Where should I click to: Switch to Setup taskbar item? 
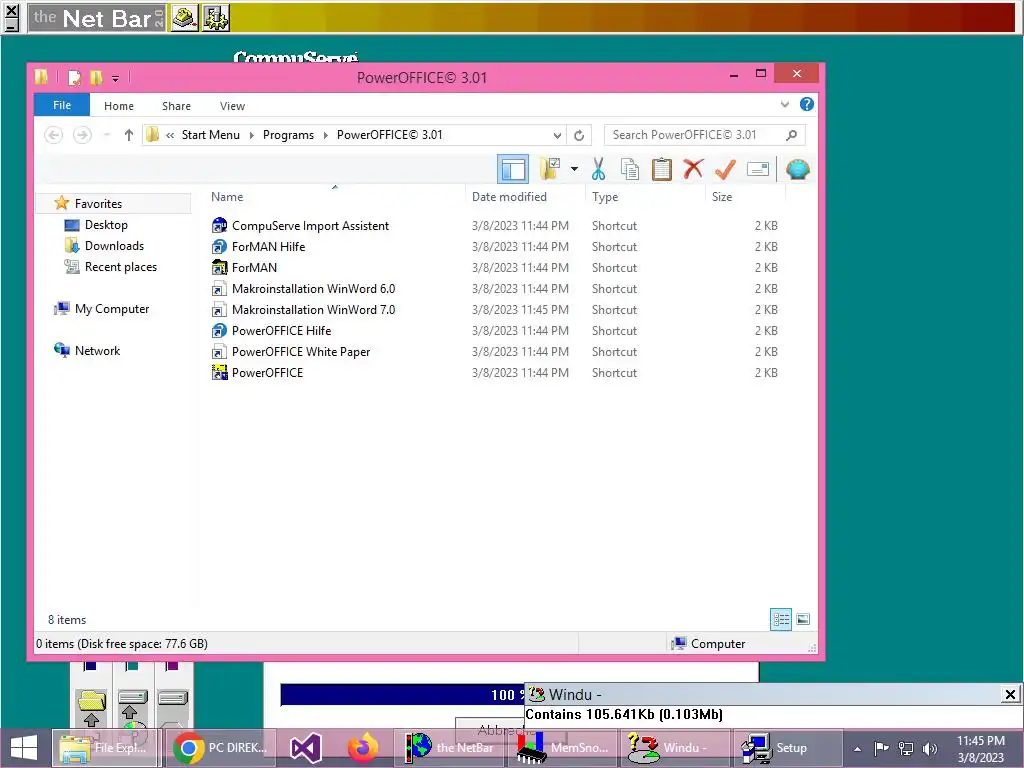pyautogui.click(x=788, y=748)
